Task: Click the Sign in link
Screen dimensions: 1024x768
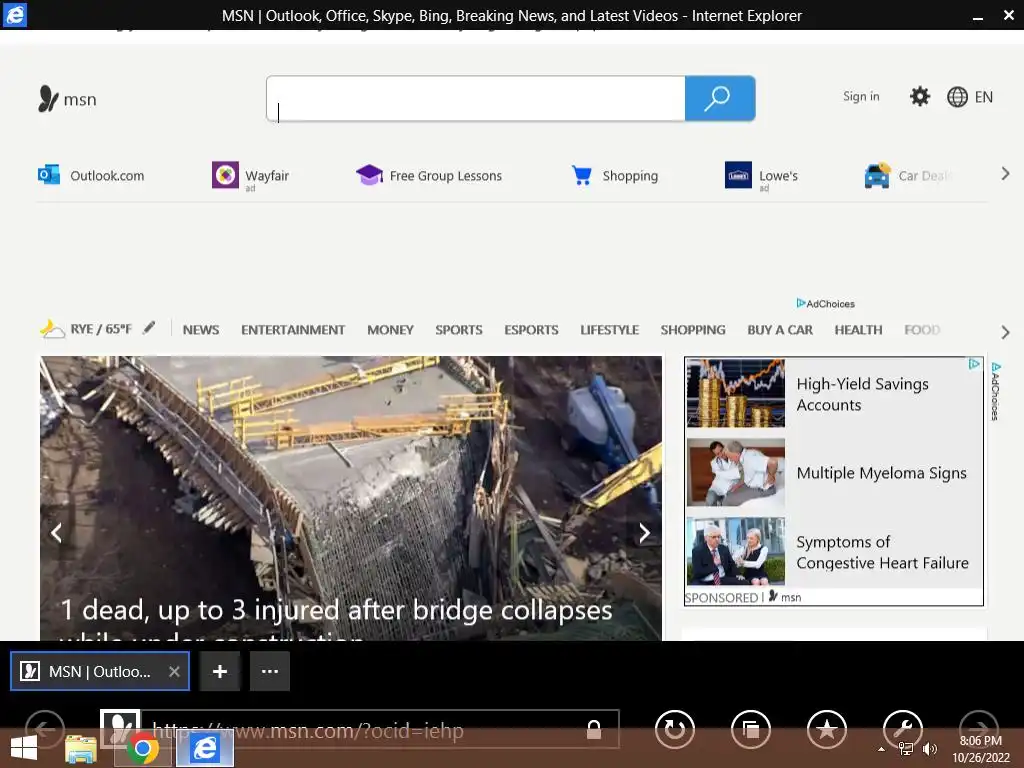Action: tap(861, 97)
